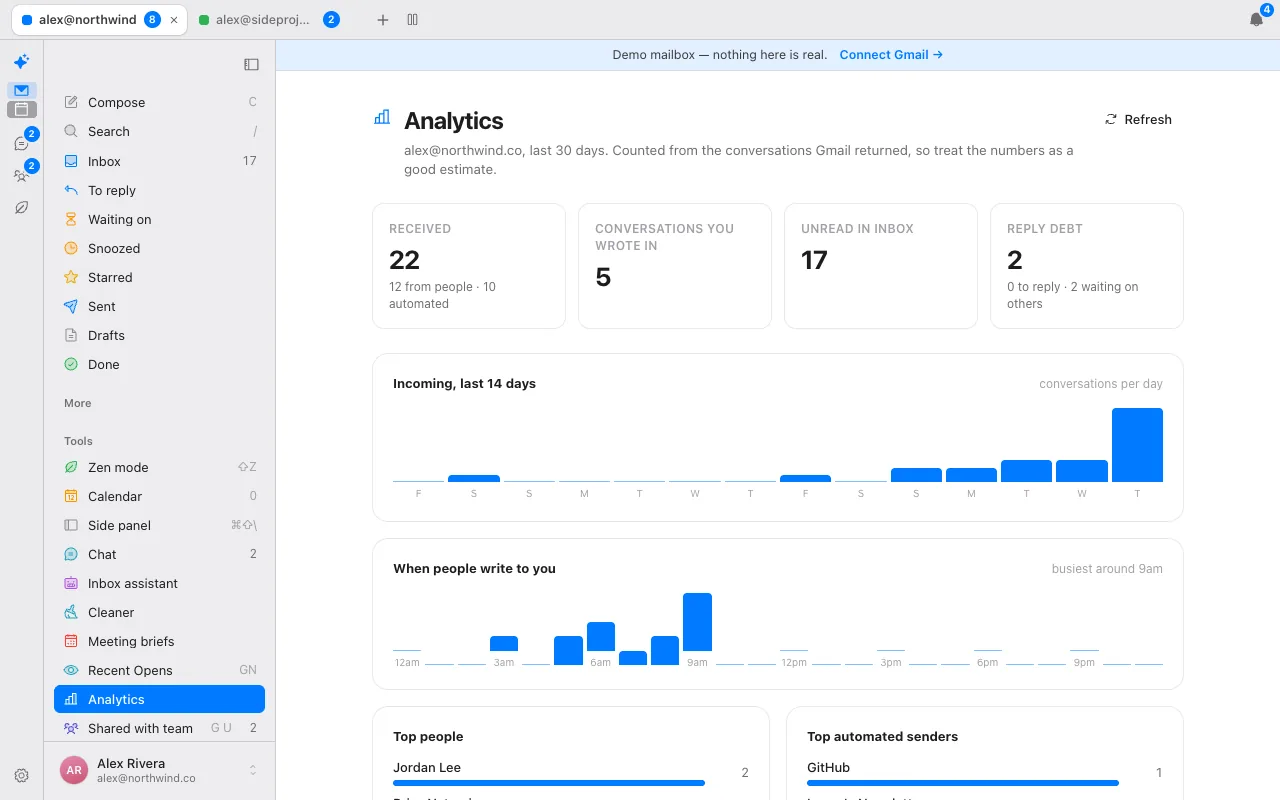Select Analytics in the sidebar
The height and width of the screenshot is (800, 1280).
(160, 699)
